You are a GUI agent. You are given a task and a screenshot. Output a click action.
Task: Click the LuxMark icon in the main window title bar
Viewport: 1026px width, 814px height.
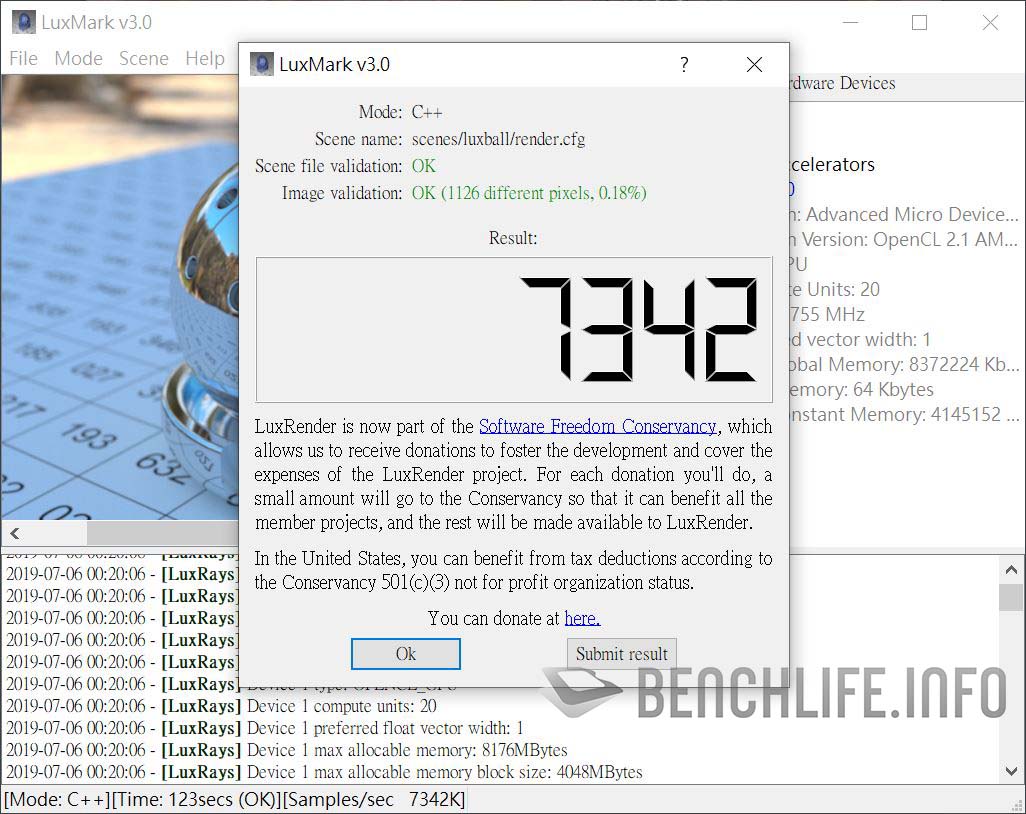(23, 21)
